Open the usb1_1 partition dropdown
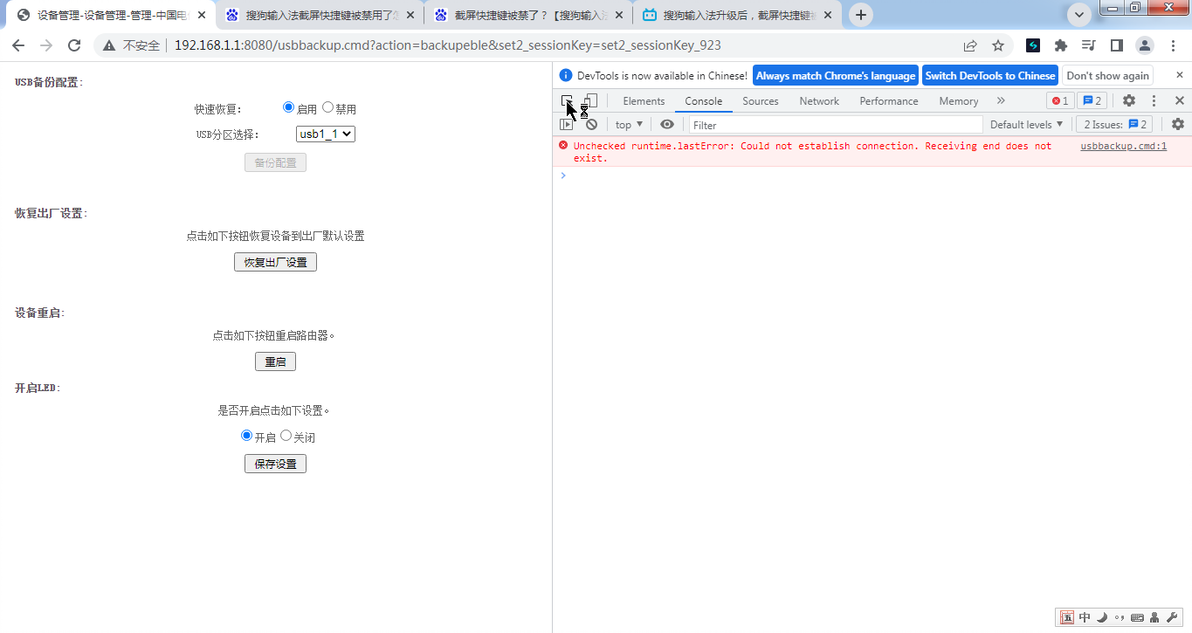The height and width of the screenshot is (633, 1192). click(x=325, y=135)
